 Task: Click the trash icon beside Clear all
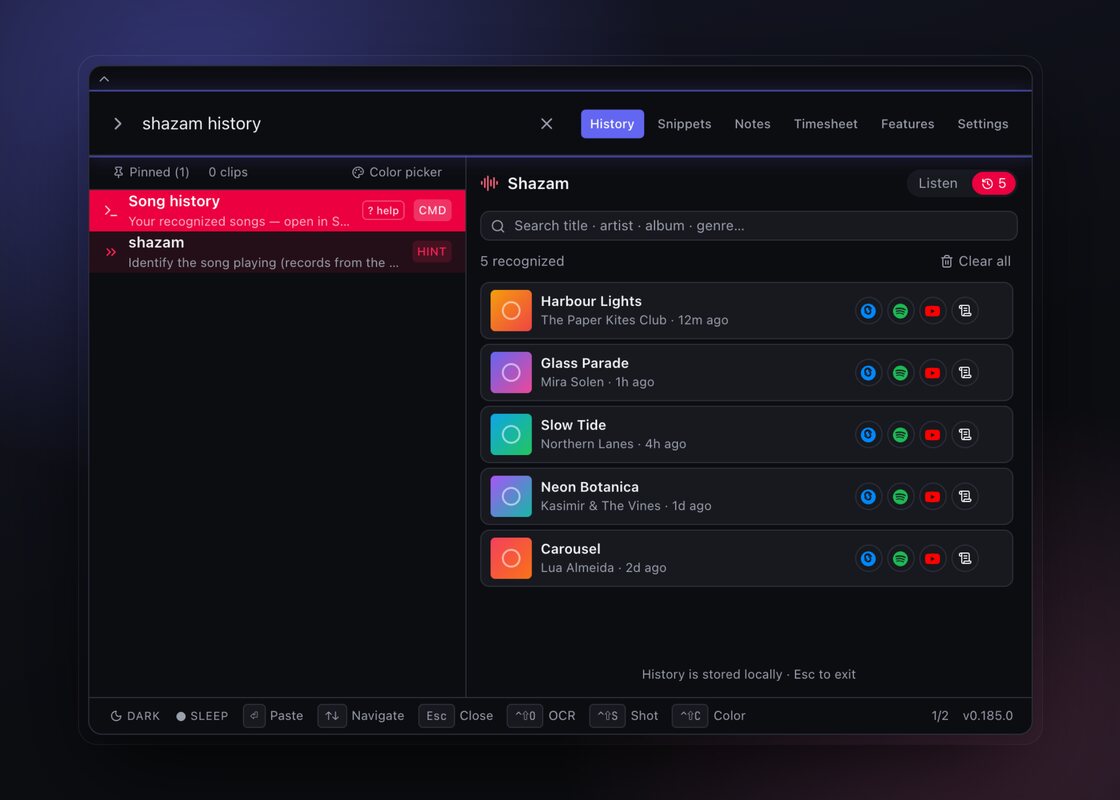(x=946, y=261)
